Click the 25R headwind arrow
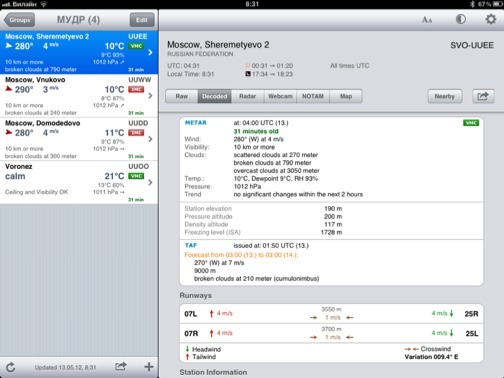Image resolution: width=504 pixels, height=378 pixels. (452, 313)
